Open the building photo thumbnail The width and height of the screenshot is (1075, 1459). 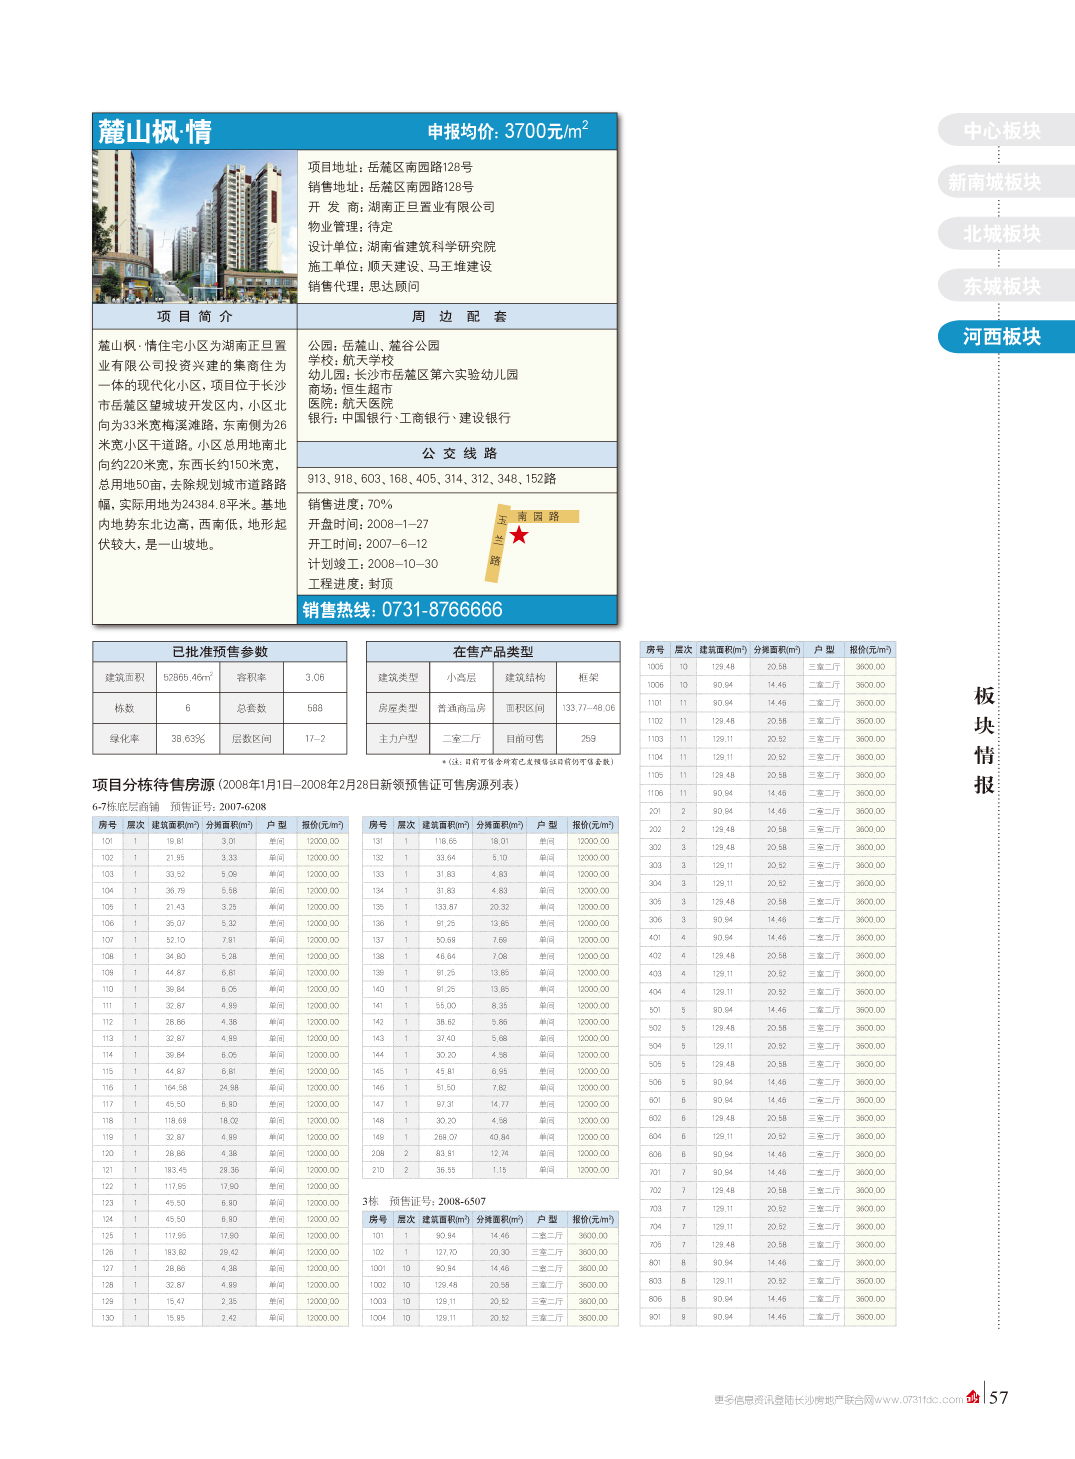click(195, 226)
